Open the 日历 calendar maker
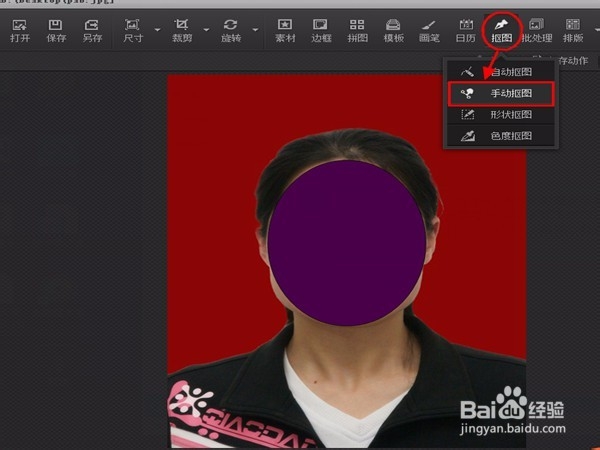Image resolution: width=600 pixels, height=450 pixels. coord(466,31)
